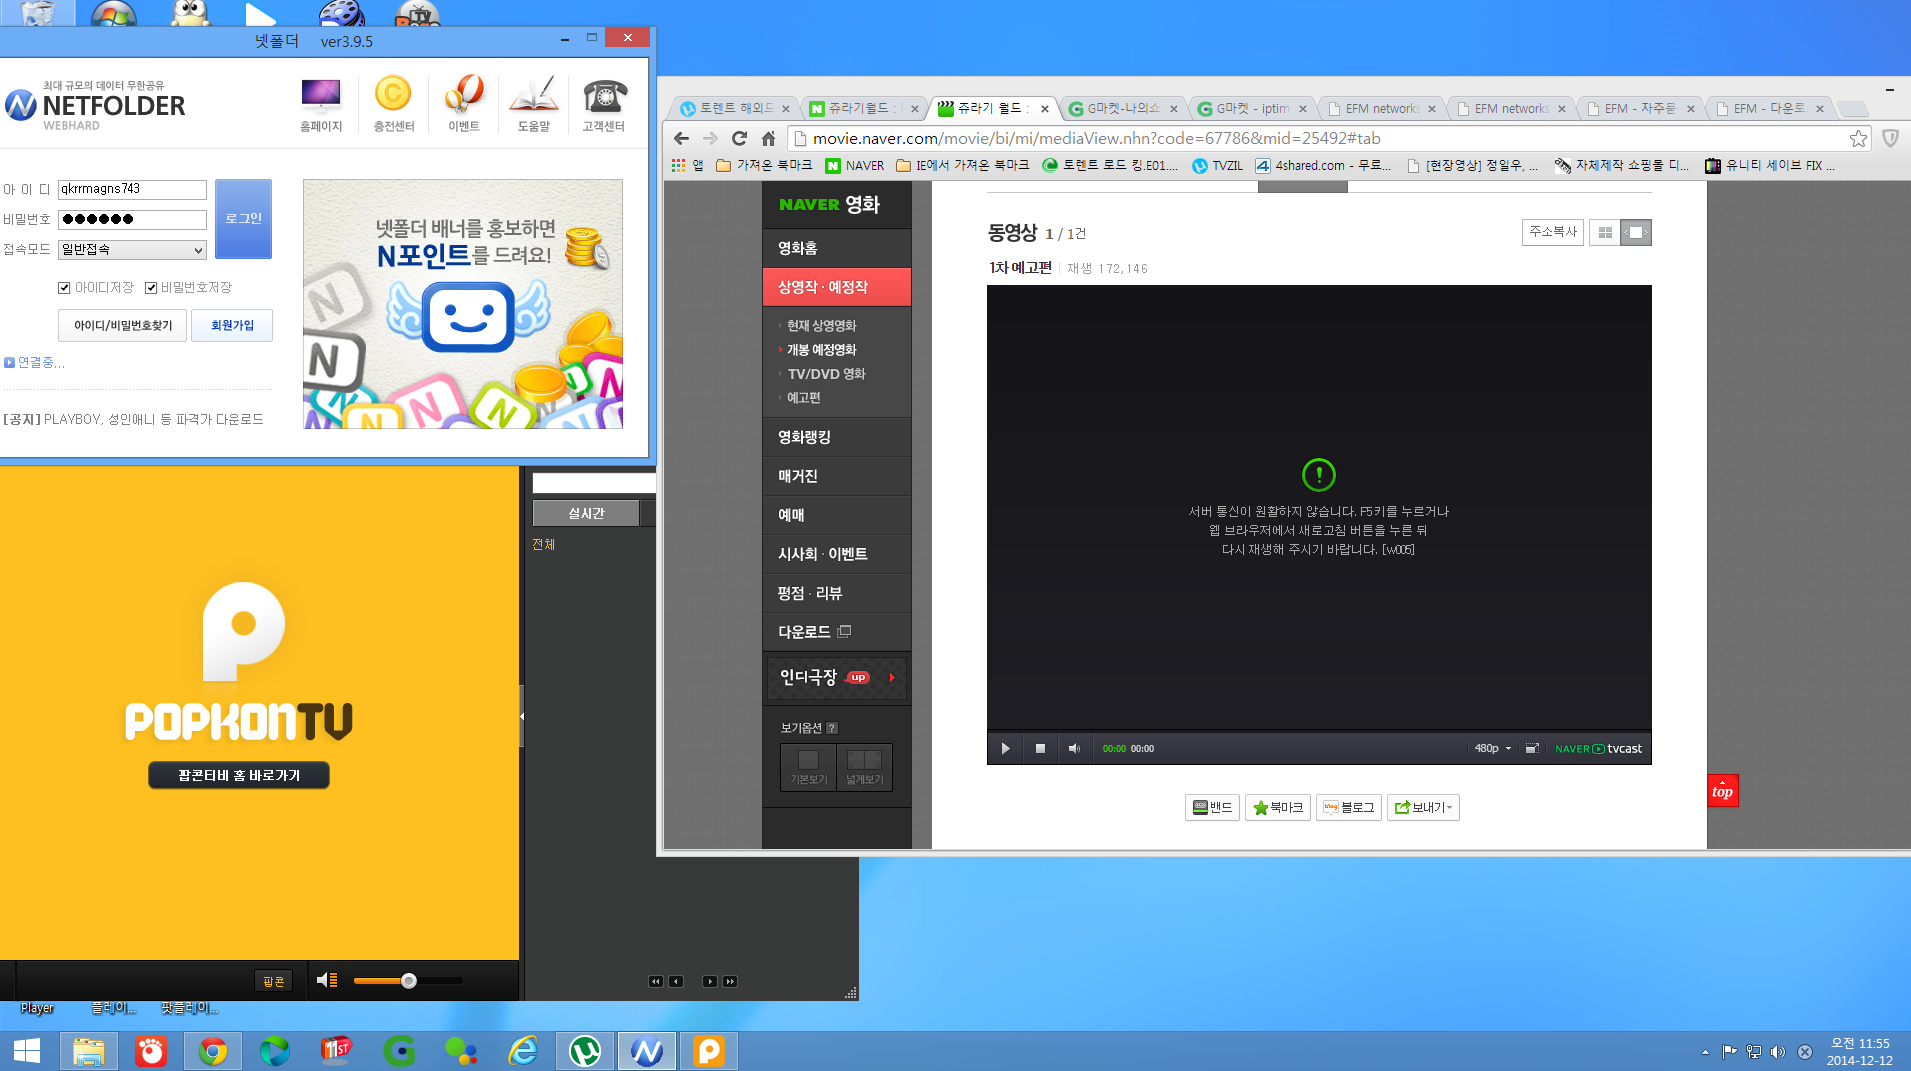
Task: Expand the 보내기 share dropdown
Action: click(1423, 807)
